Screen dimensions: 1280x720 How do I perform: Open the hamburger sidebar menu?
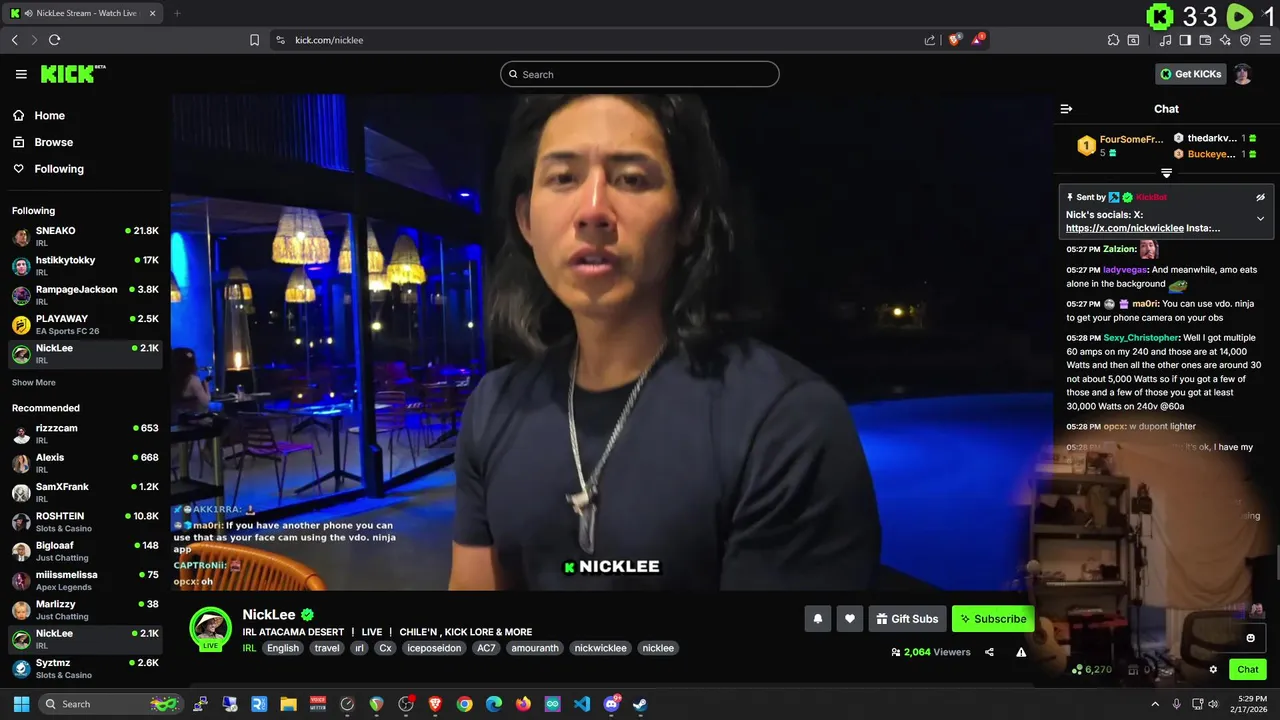click(x=21, y=74)
